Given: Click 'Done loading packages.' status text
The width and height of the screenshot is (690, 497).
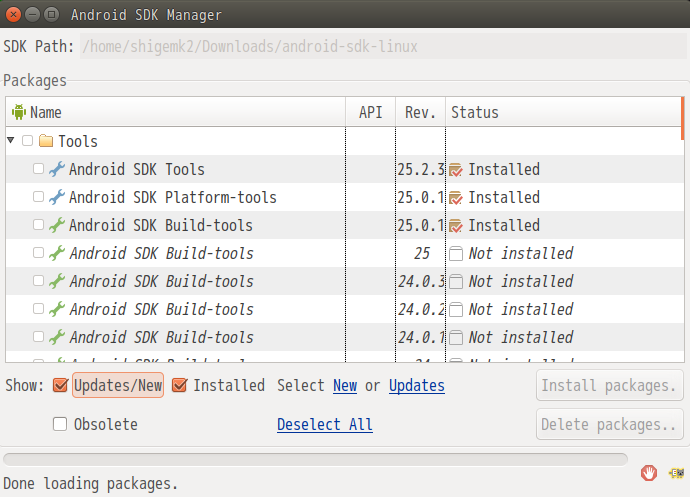Looking at the screenshot, I should (x=90, y=483).
